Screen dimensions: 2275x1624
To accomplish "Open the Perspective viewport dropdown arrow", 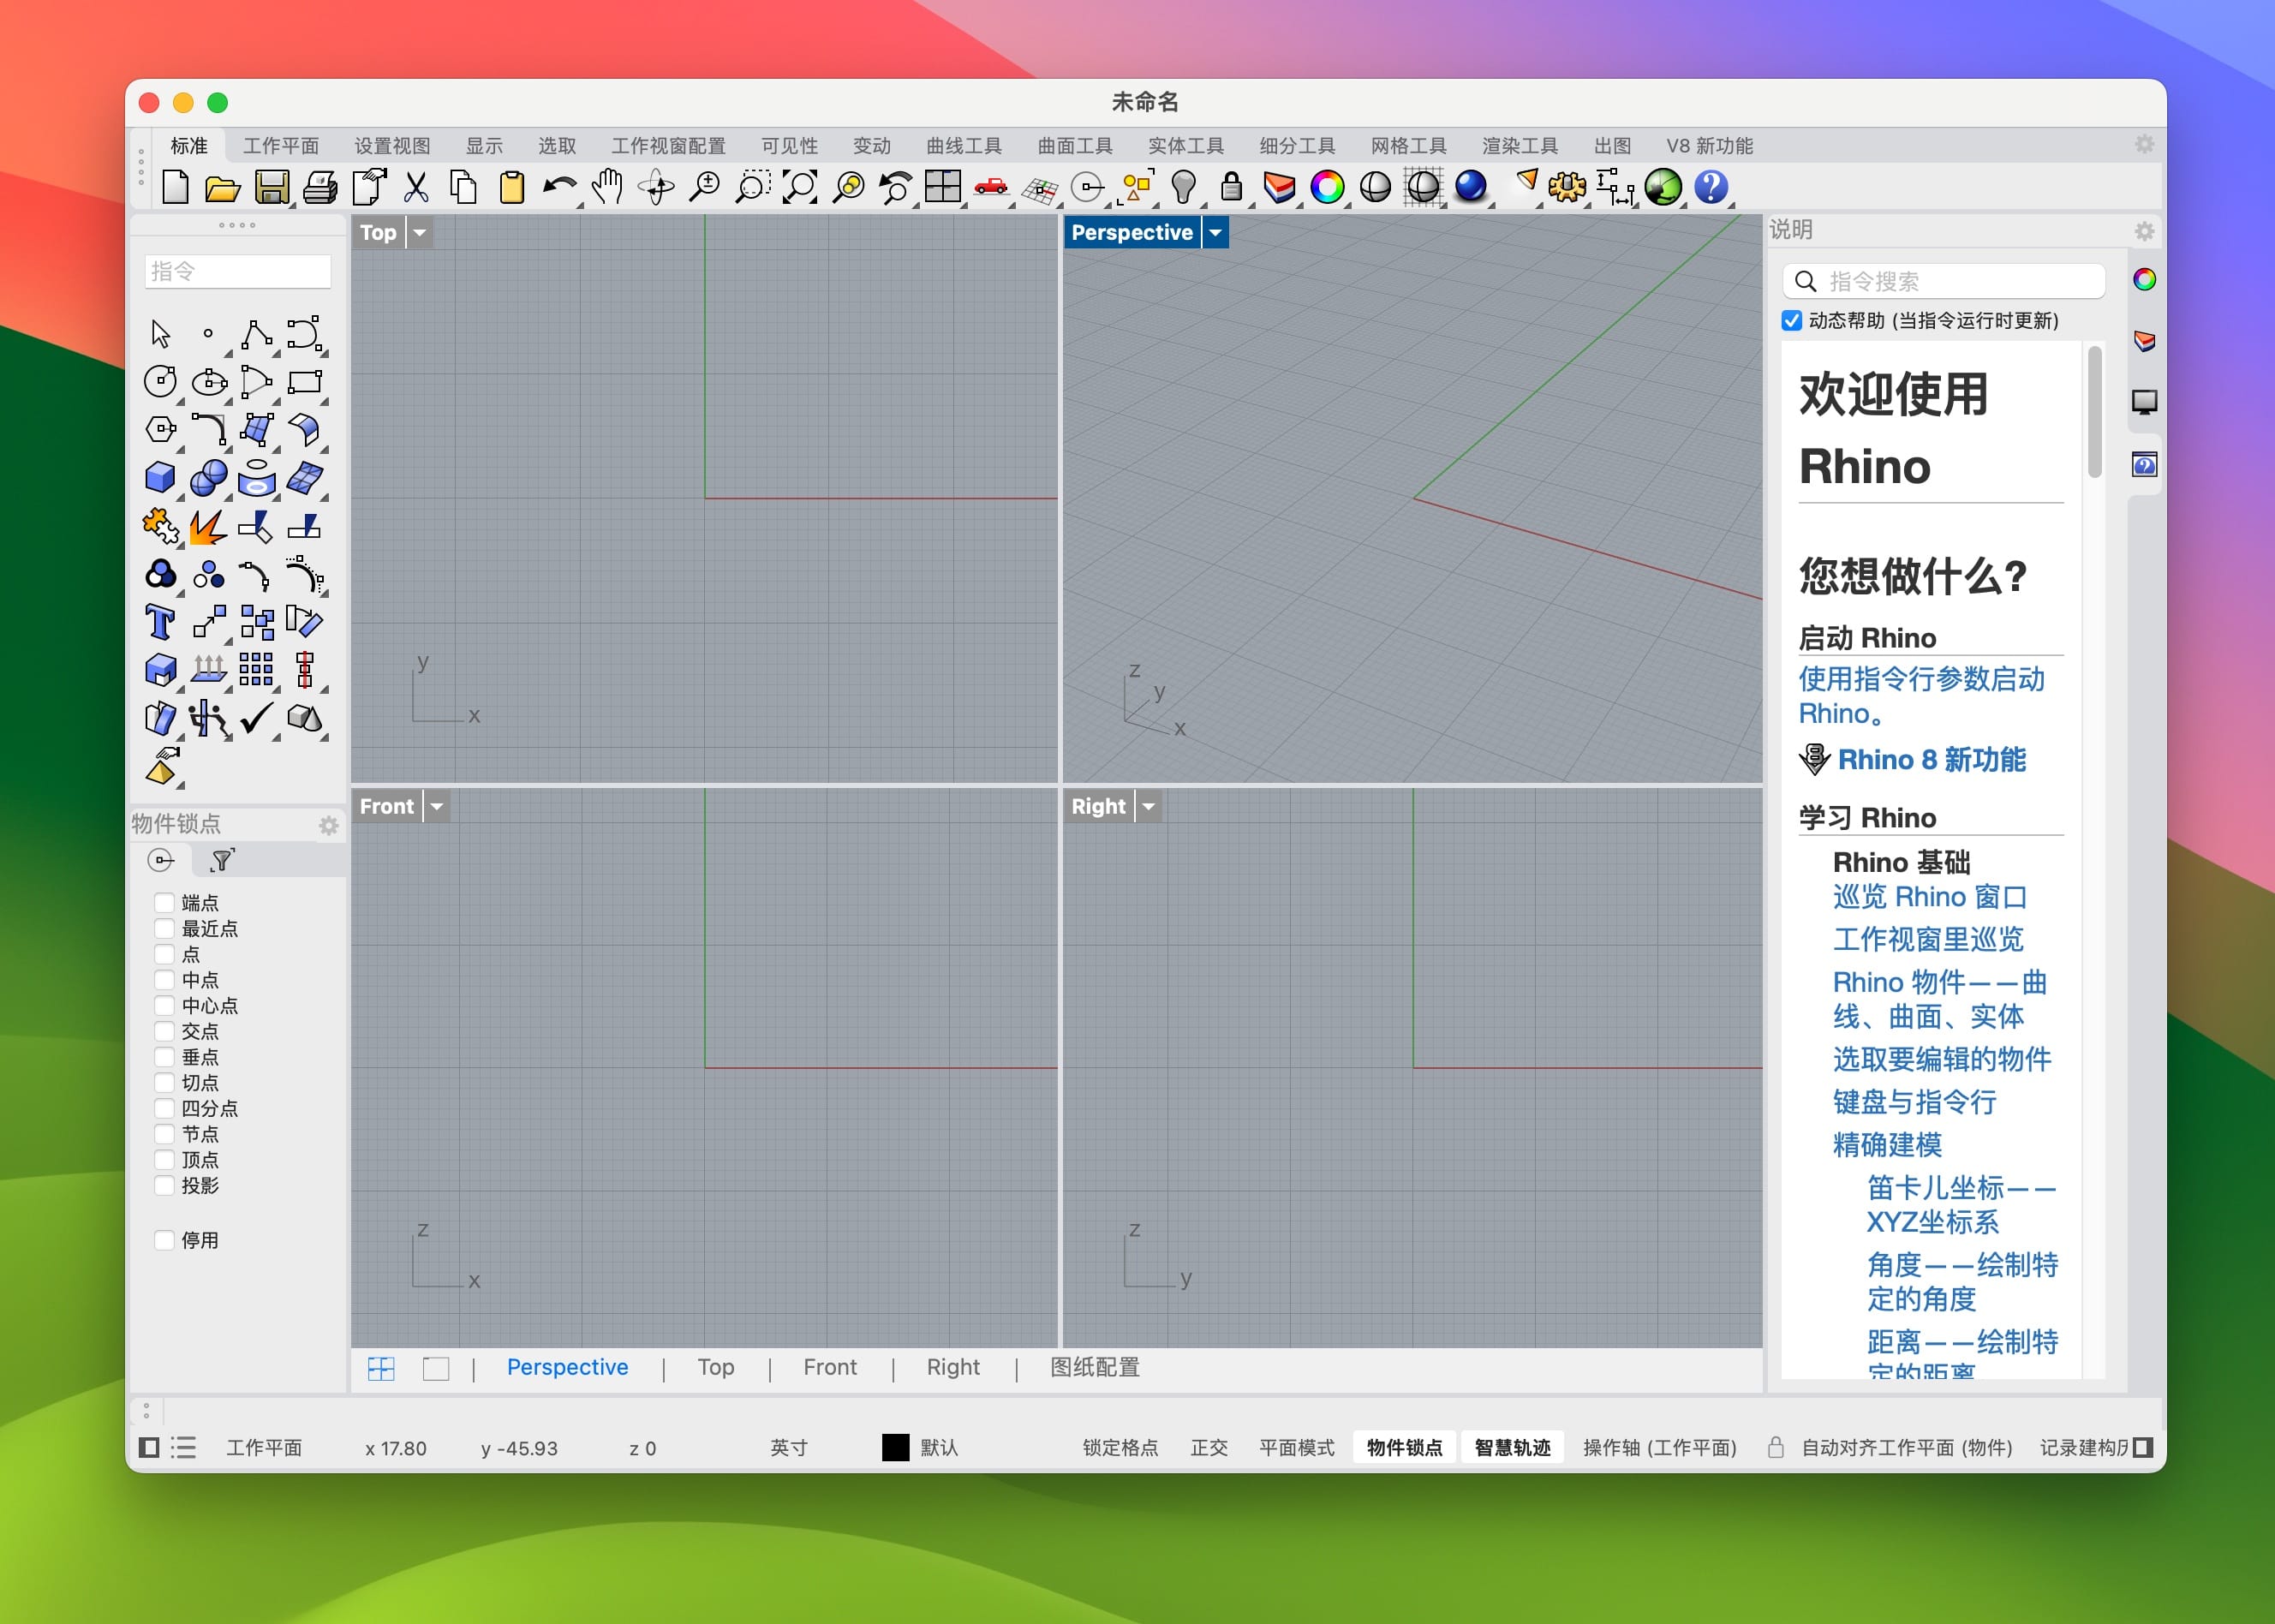I will click(1215, 232).
